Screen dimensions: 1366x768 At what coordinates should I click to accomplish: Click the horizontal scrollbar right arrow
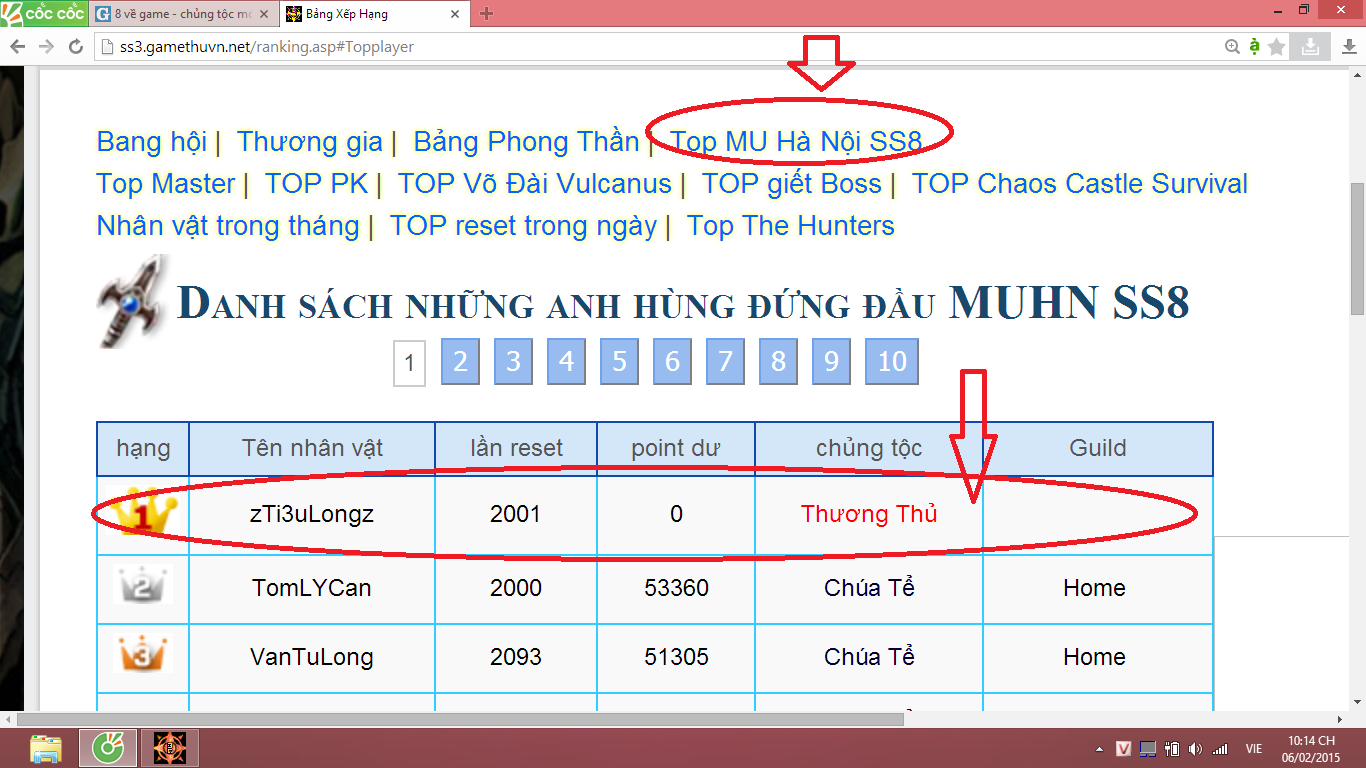point(1341,719)
